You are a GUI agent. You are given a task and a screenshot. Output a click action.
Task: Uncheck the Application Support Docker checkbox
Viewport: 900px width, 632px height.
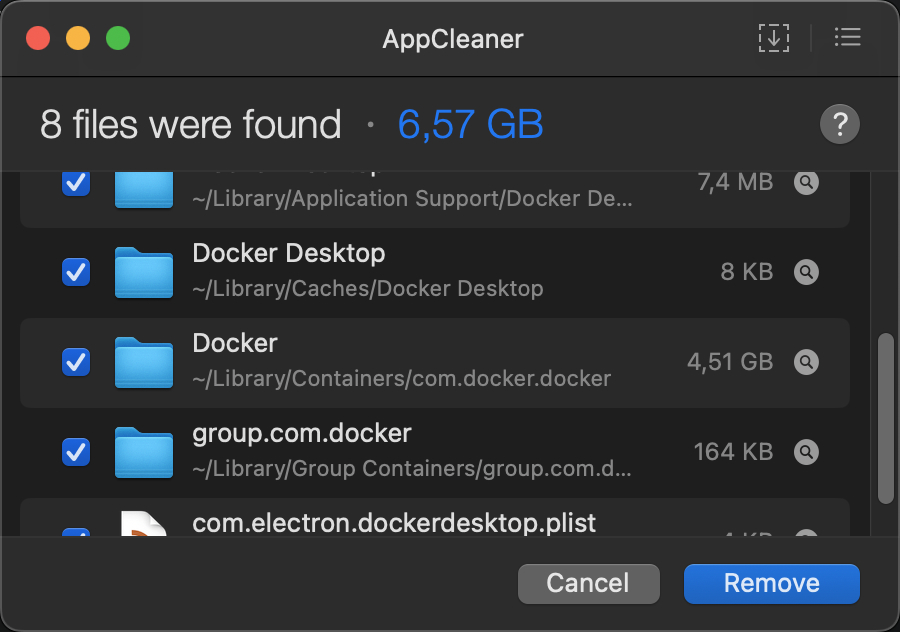(x=76, y=184)
